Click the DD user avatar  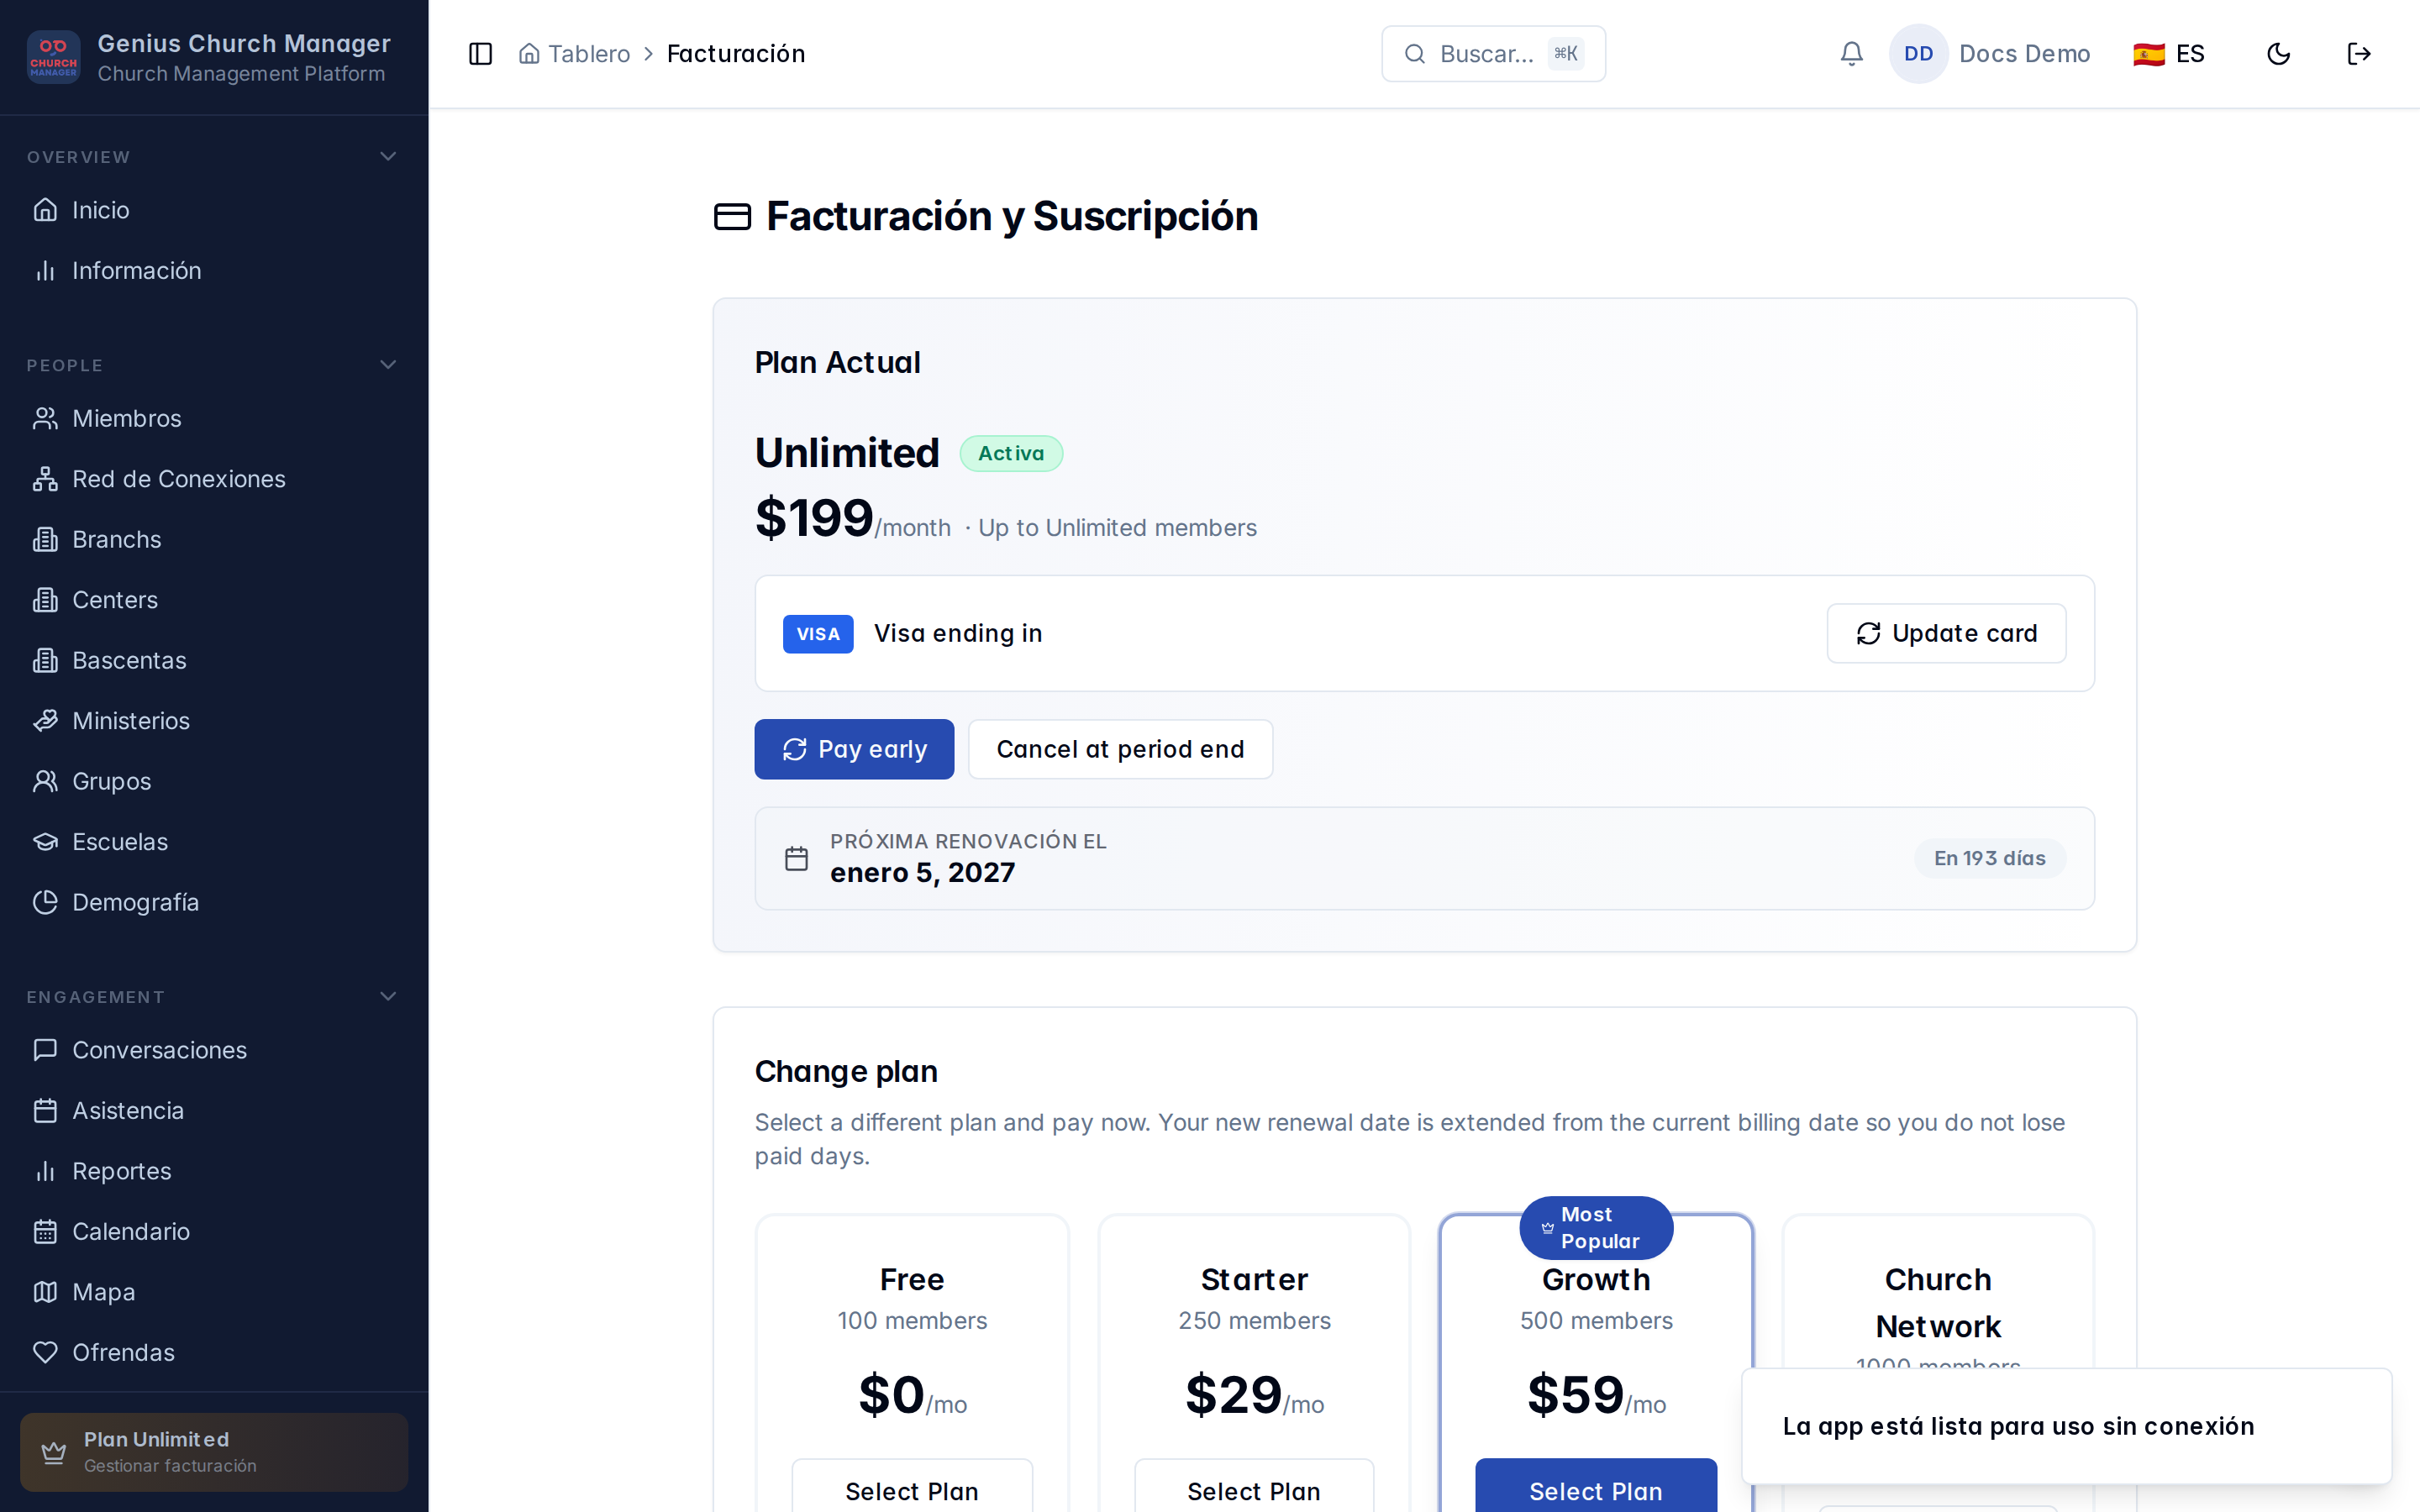[x=1918, y=54]
